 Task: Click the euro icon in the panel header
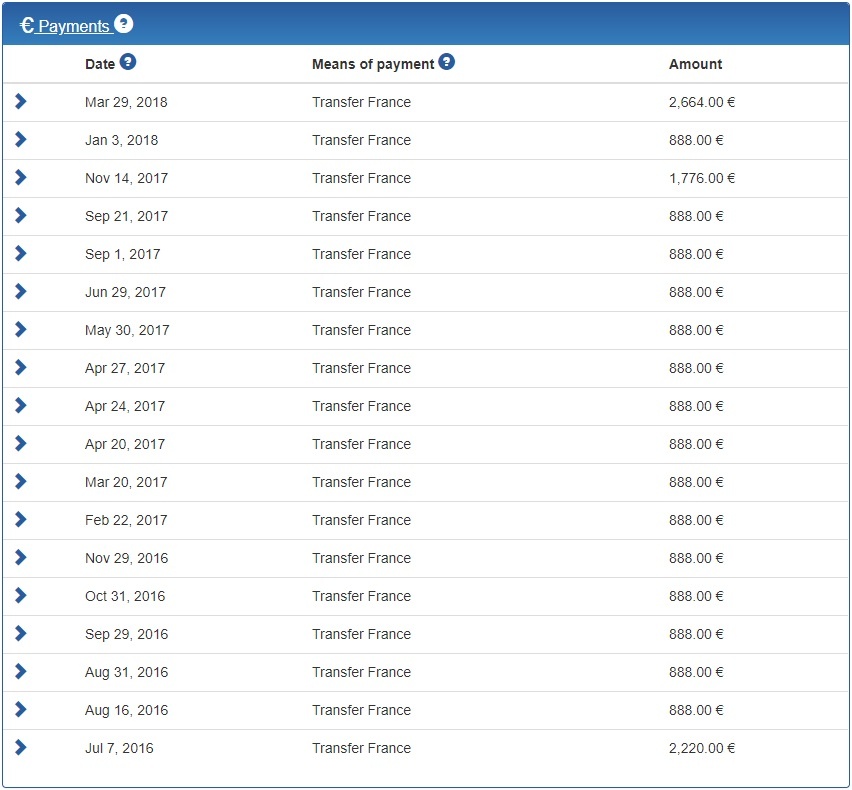coord(27,26)
